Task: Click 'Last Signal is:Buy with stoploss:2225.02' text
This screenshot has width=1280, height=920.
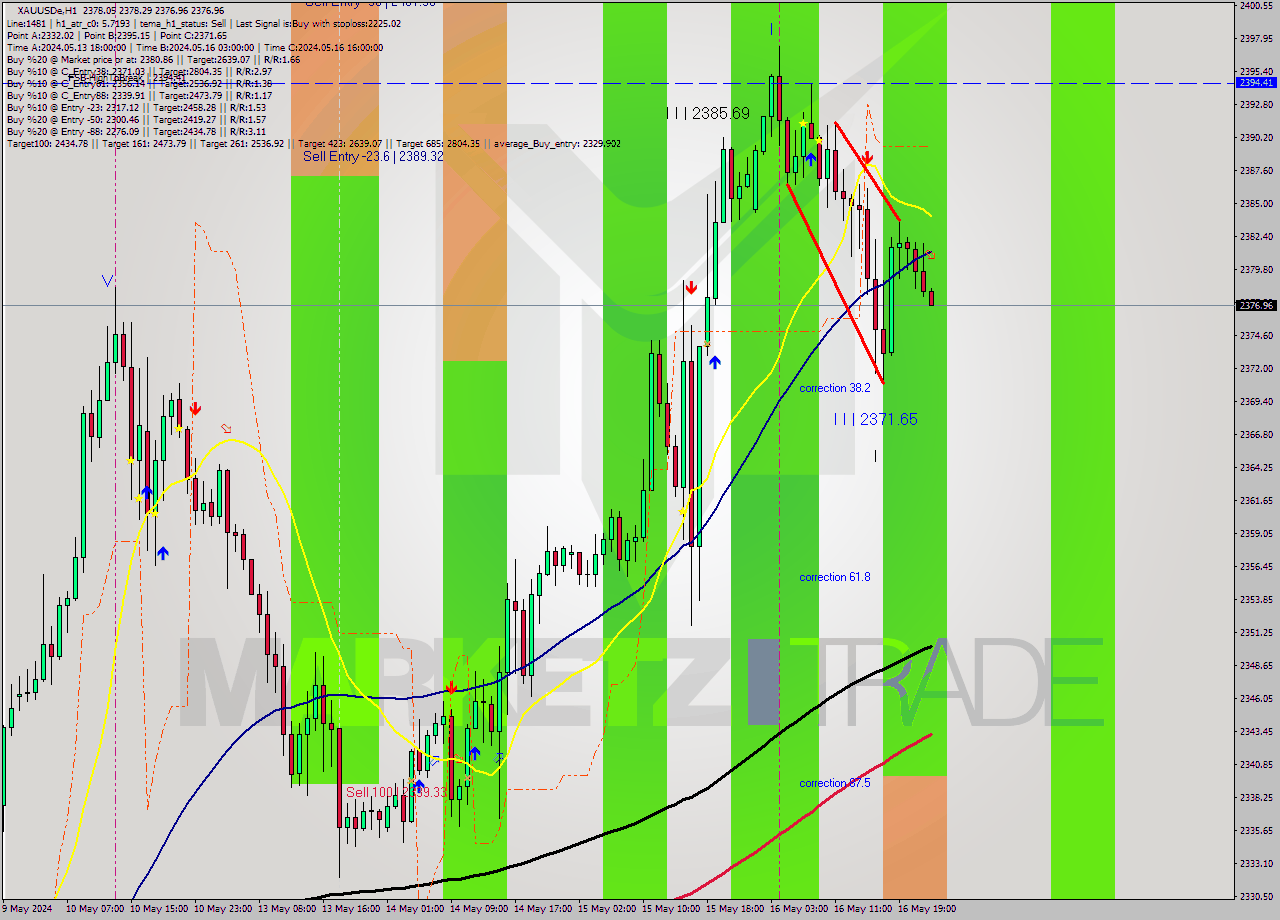Action: click(x=319, y=23)
